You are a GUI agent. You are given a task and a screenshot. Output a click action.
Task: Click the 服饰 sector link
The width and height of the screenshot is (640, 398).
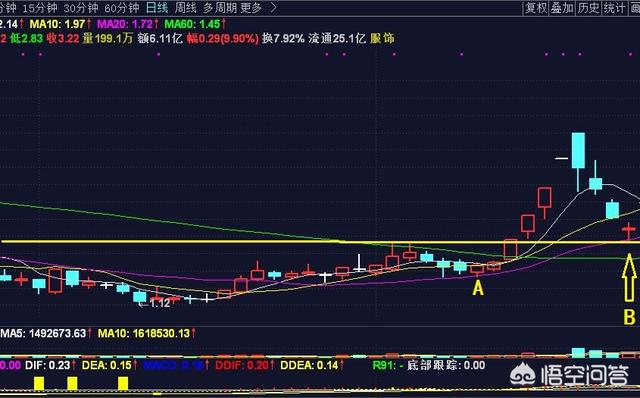point(382,38)
